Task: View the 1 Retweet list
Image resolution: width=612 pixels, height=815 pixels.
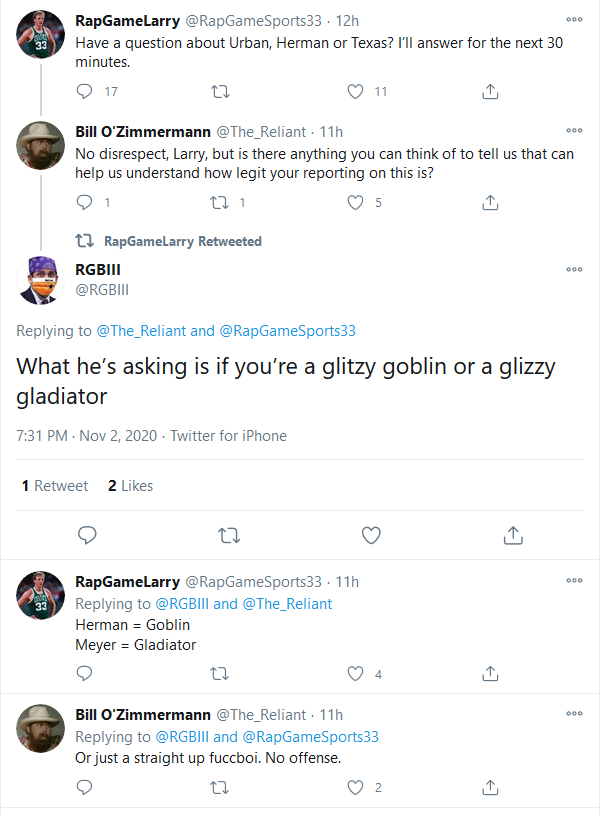Action: pos(54,486)
